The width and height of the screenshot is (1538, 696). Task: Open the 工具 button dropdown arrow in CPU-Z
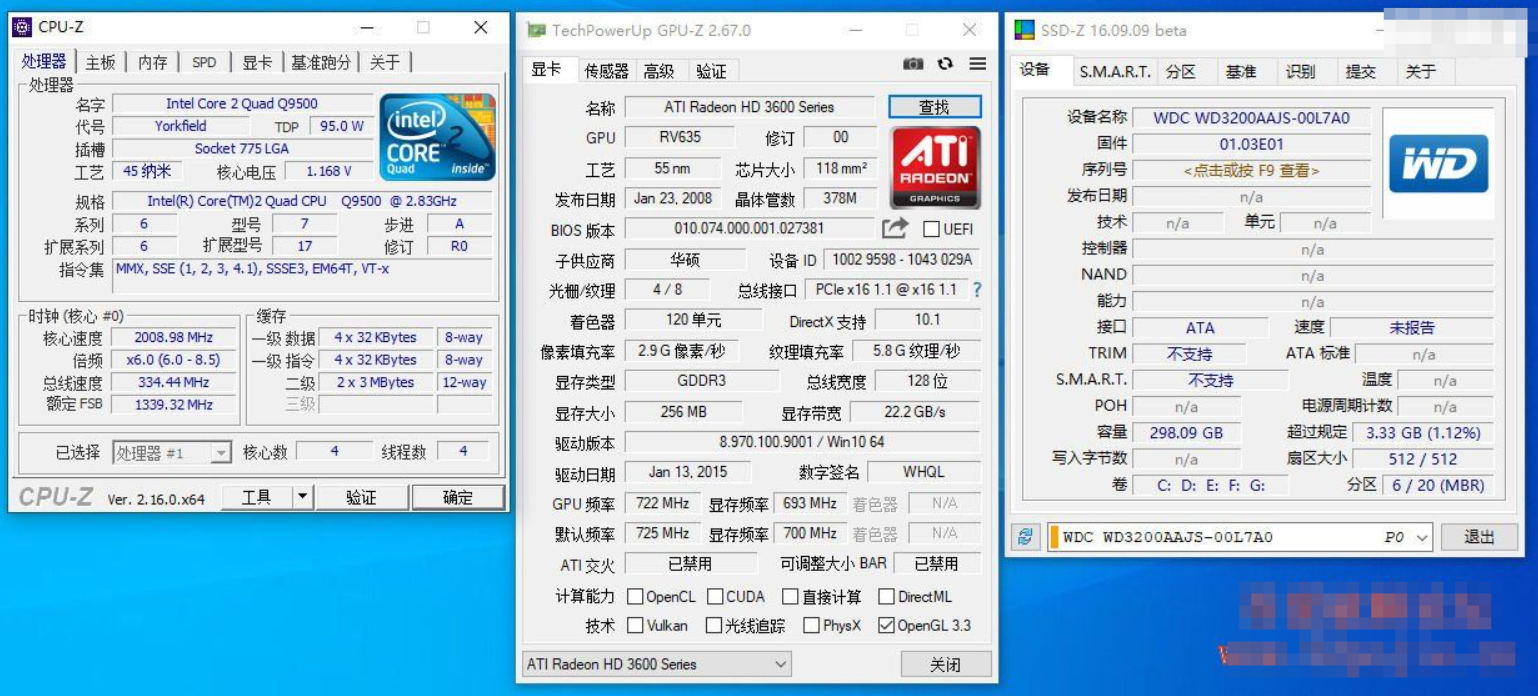click(303, 497)
